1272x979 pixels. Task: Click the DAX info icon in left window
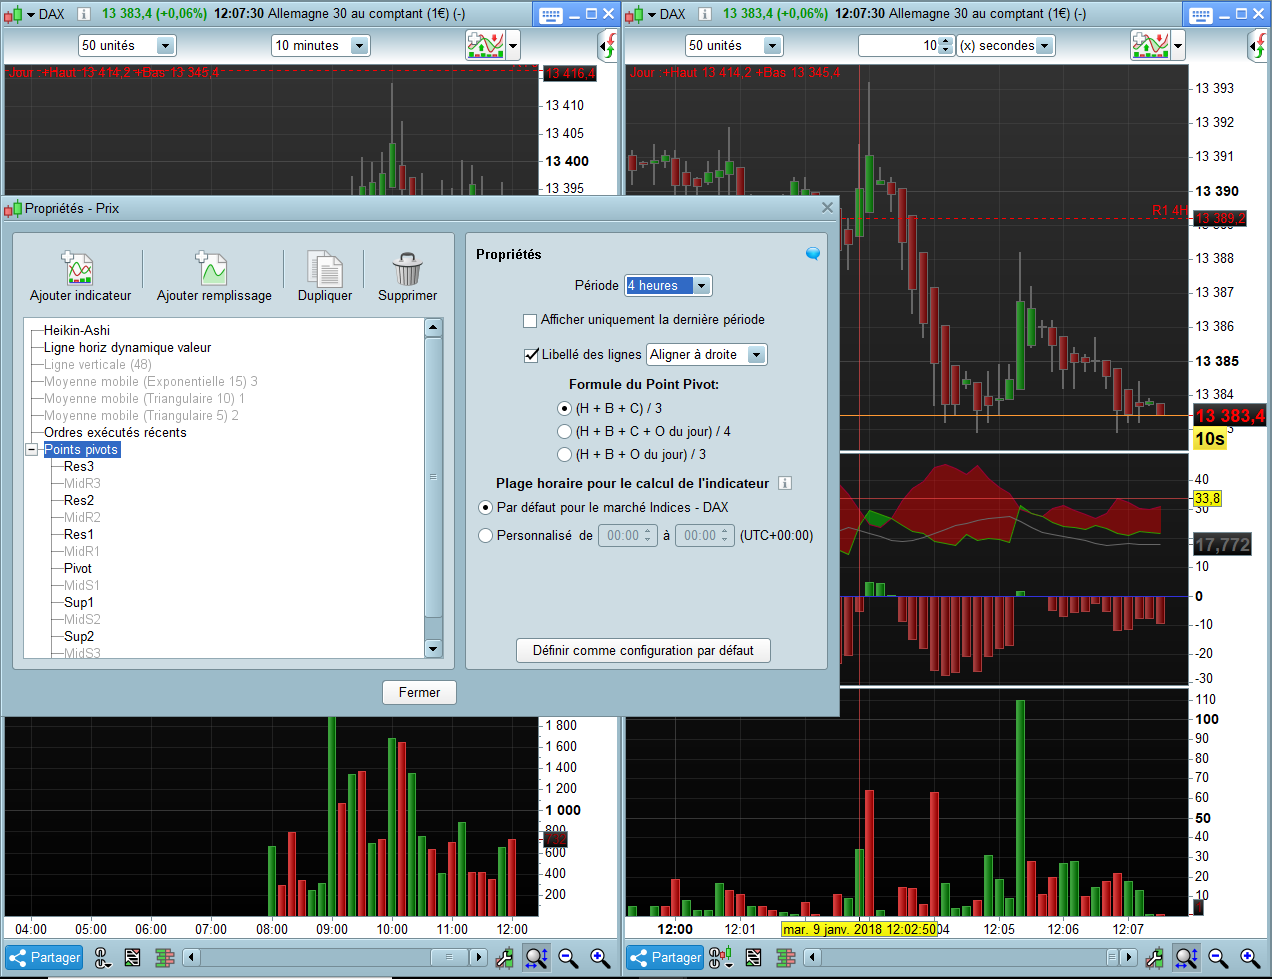(84, 14)
